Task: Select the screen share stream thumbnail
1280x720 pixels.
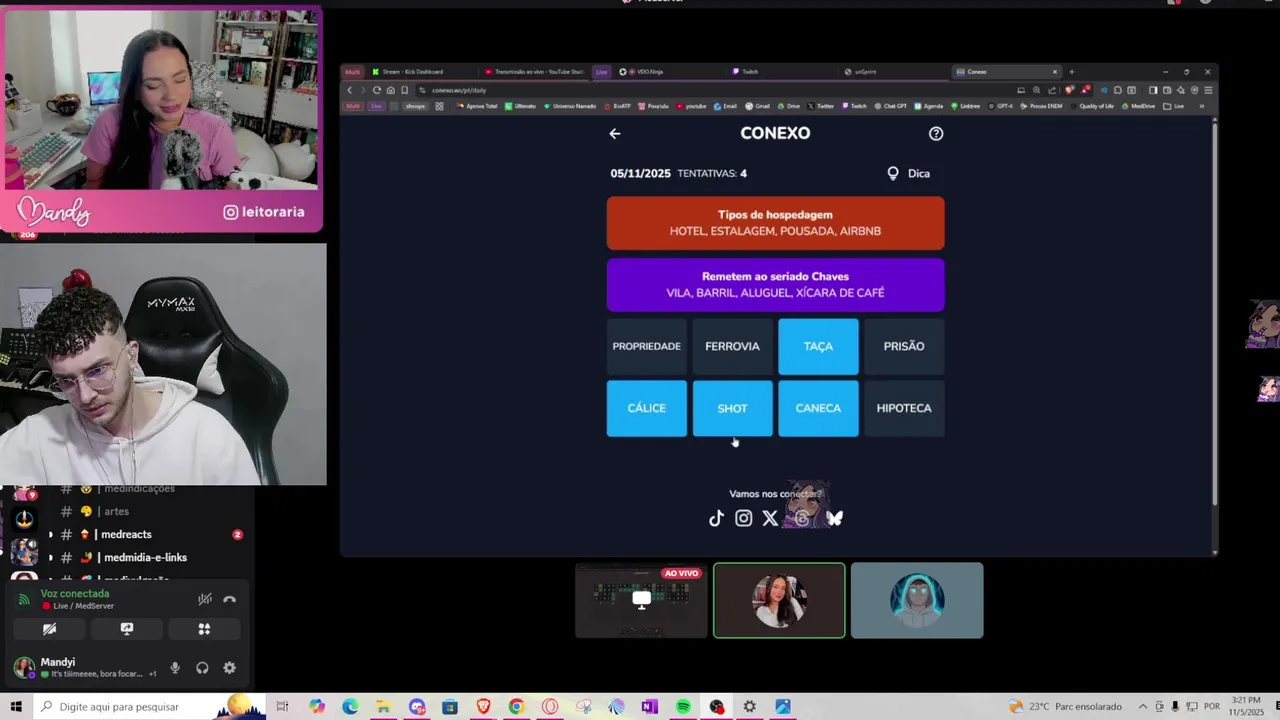Action: [641, 600]
